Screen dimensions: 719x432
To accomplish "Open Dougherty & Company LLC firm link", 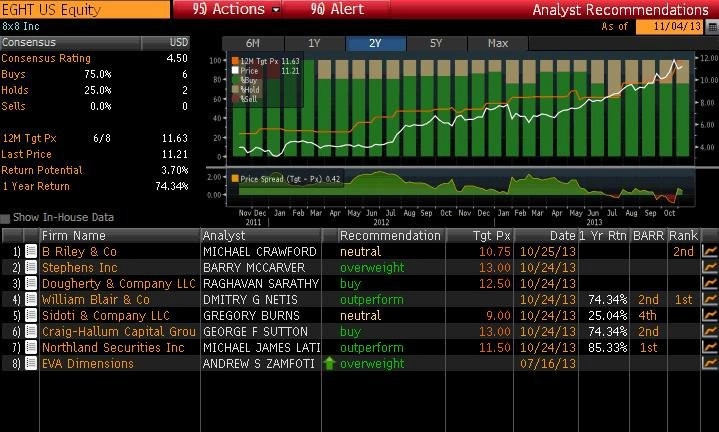I will click(119, 284).
